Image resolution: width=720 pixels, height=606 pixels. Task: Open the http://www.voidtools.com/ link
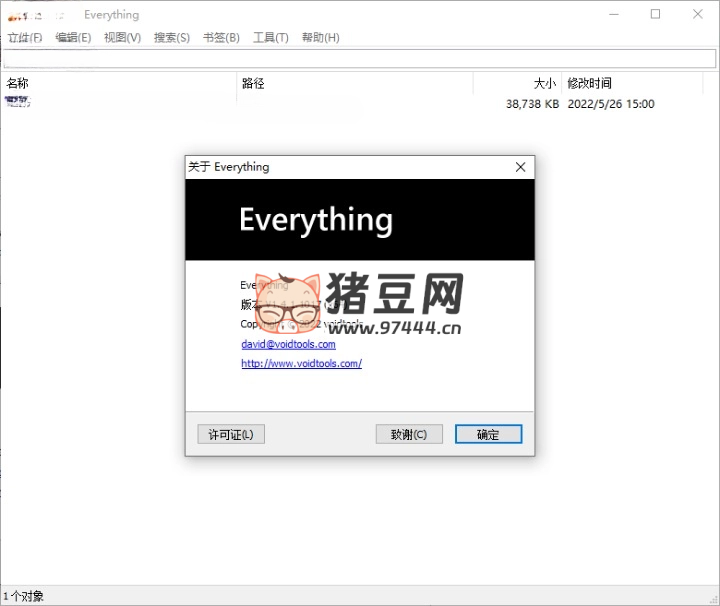(x=302, y=363)
